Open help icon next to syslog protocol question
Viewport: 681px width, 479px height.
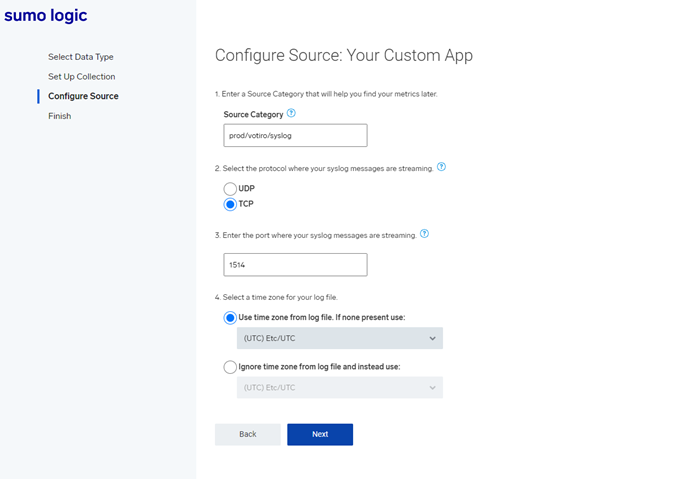441,167
